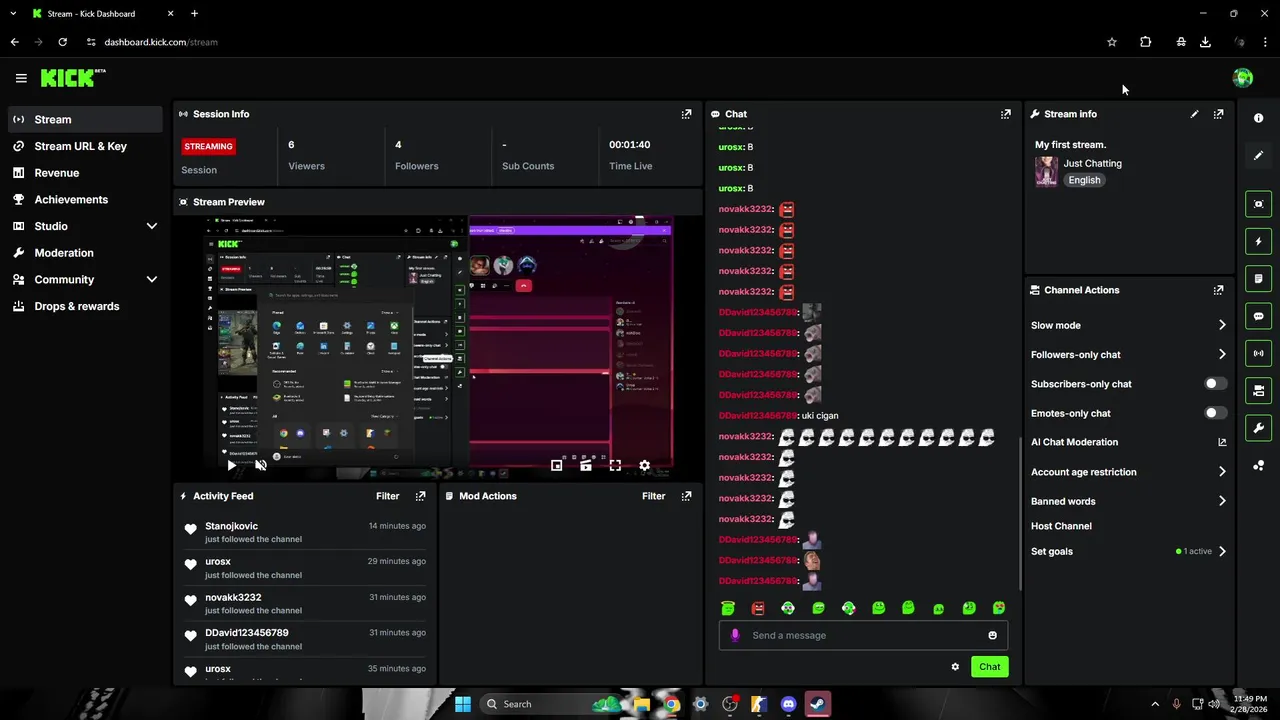Click the wrench icon in right toolbar
The width and height of the screenshot is (1280, 720).
point(1258,428)
